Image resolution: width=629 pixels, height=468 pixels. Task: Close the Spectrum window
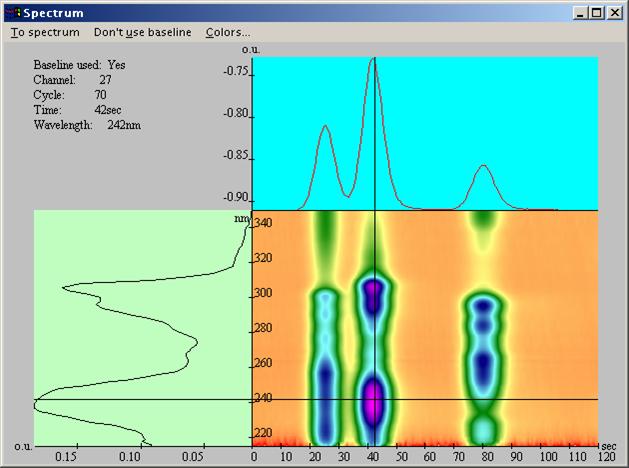point(615,13)
